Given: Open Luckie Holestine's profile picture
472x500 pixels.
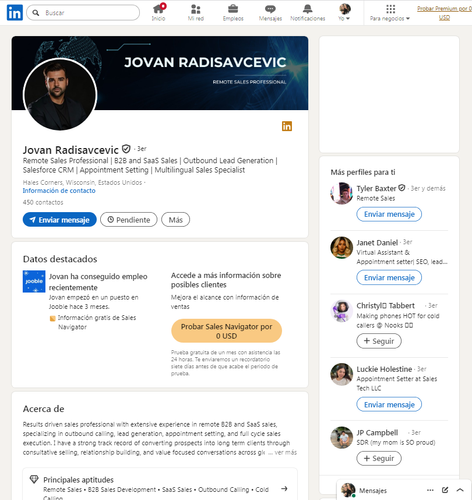Looking at the screenshot, I should pos(342,374).
